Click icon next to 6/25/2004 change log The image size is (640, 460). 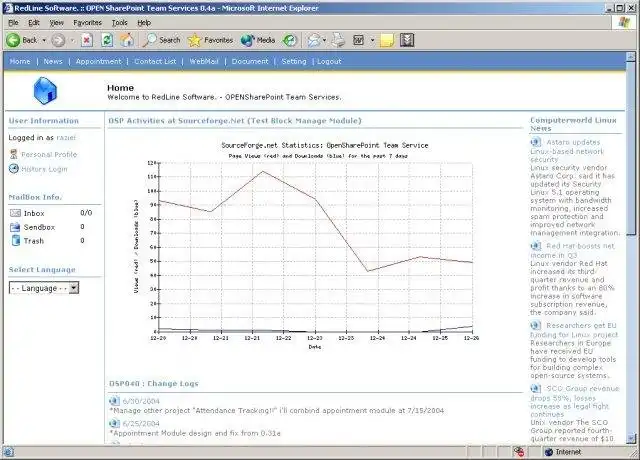[114, 423]
